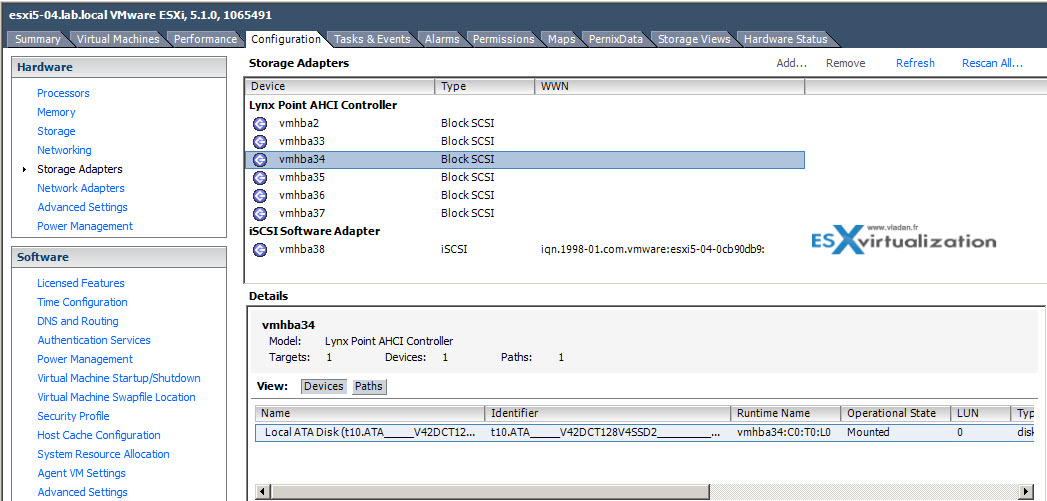Open the PernixData tab
Viewport: 1047px width, 501px height.
point(616,39)
